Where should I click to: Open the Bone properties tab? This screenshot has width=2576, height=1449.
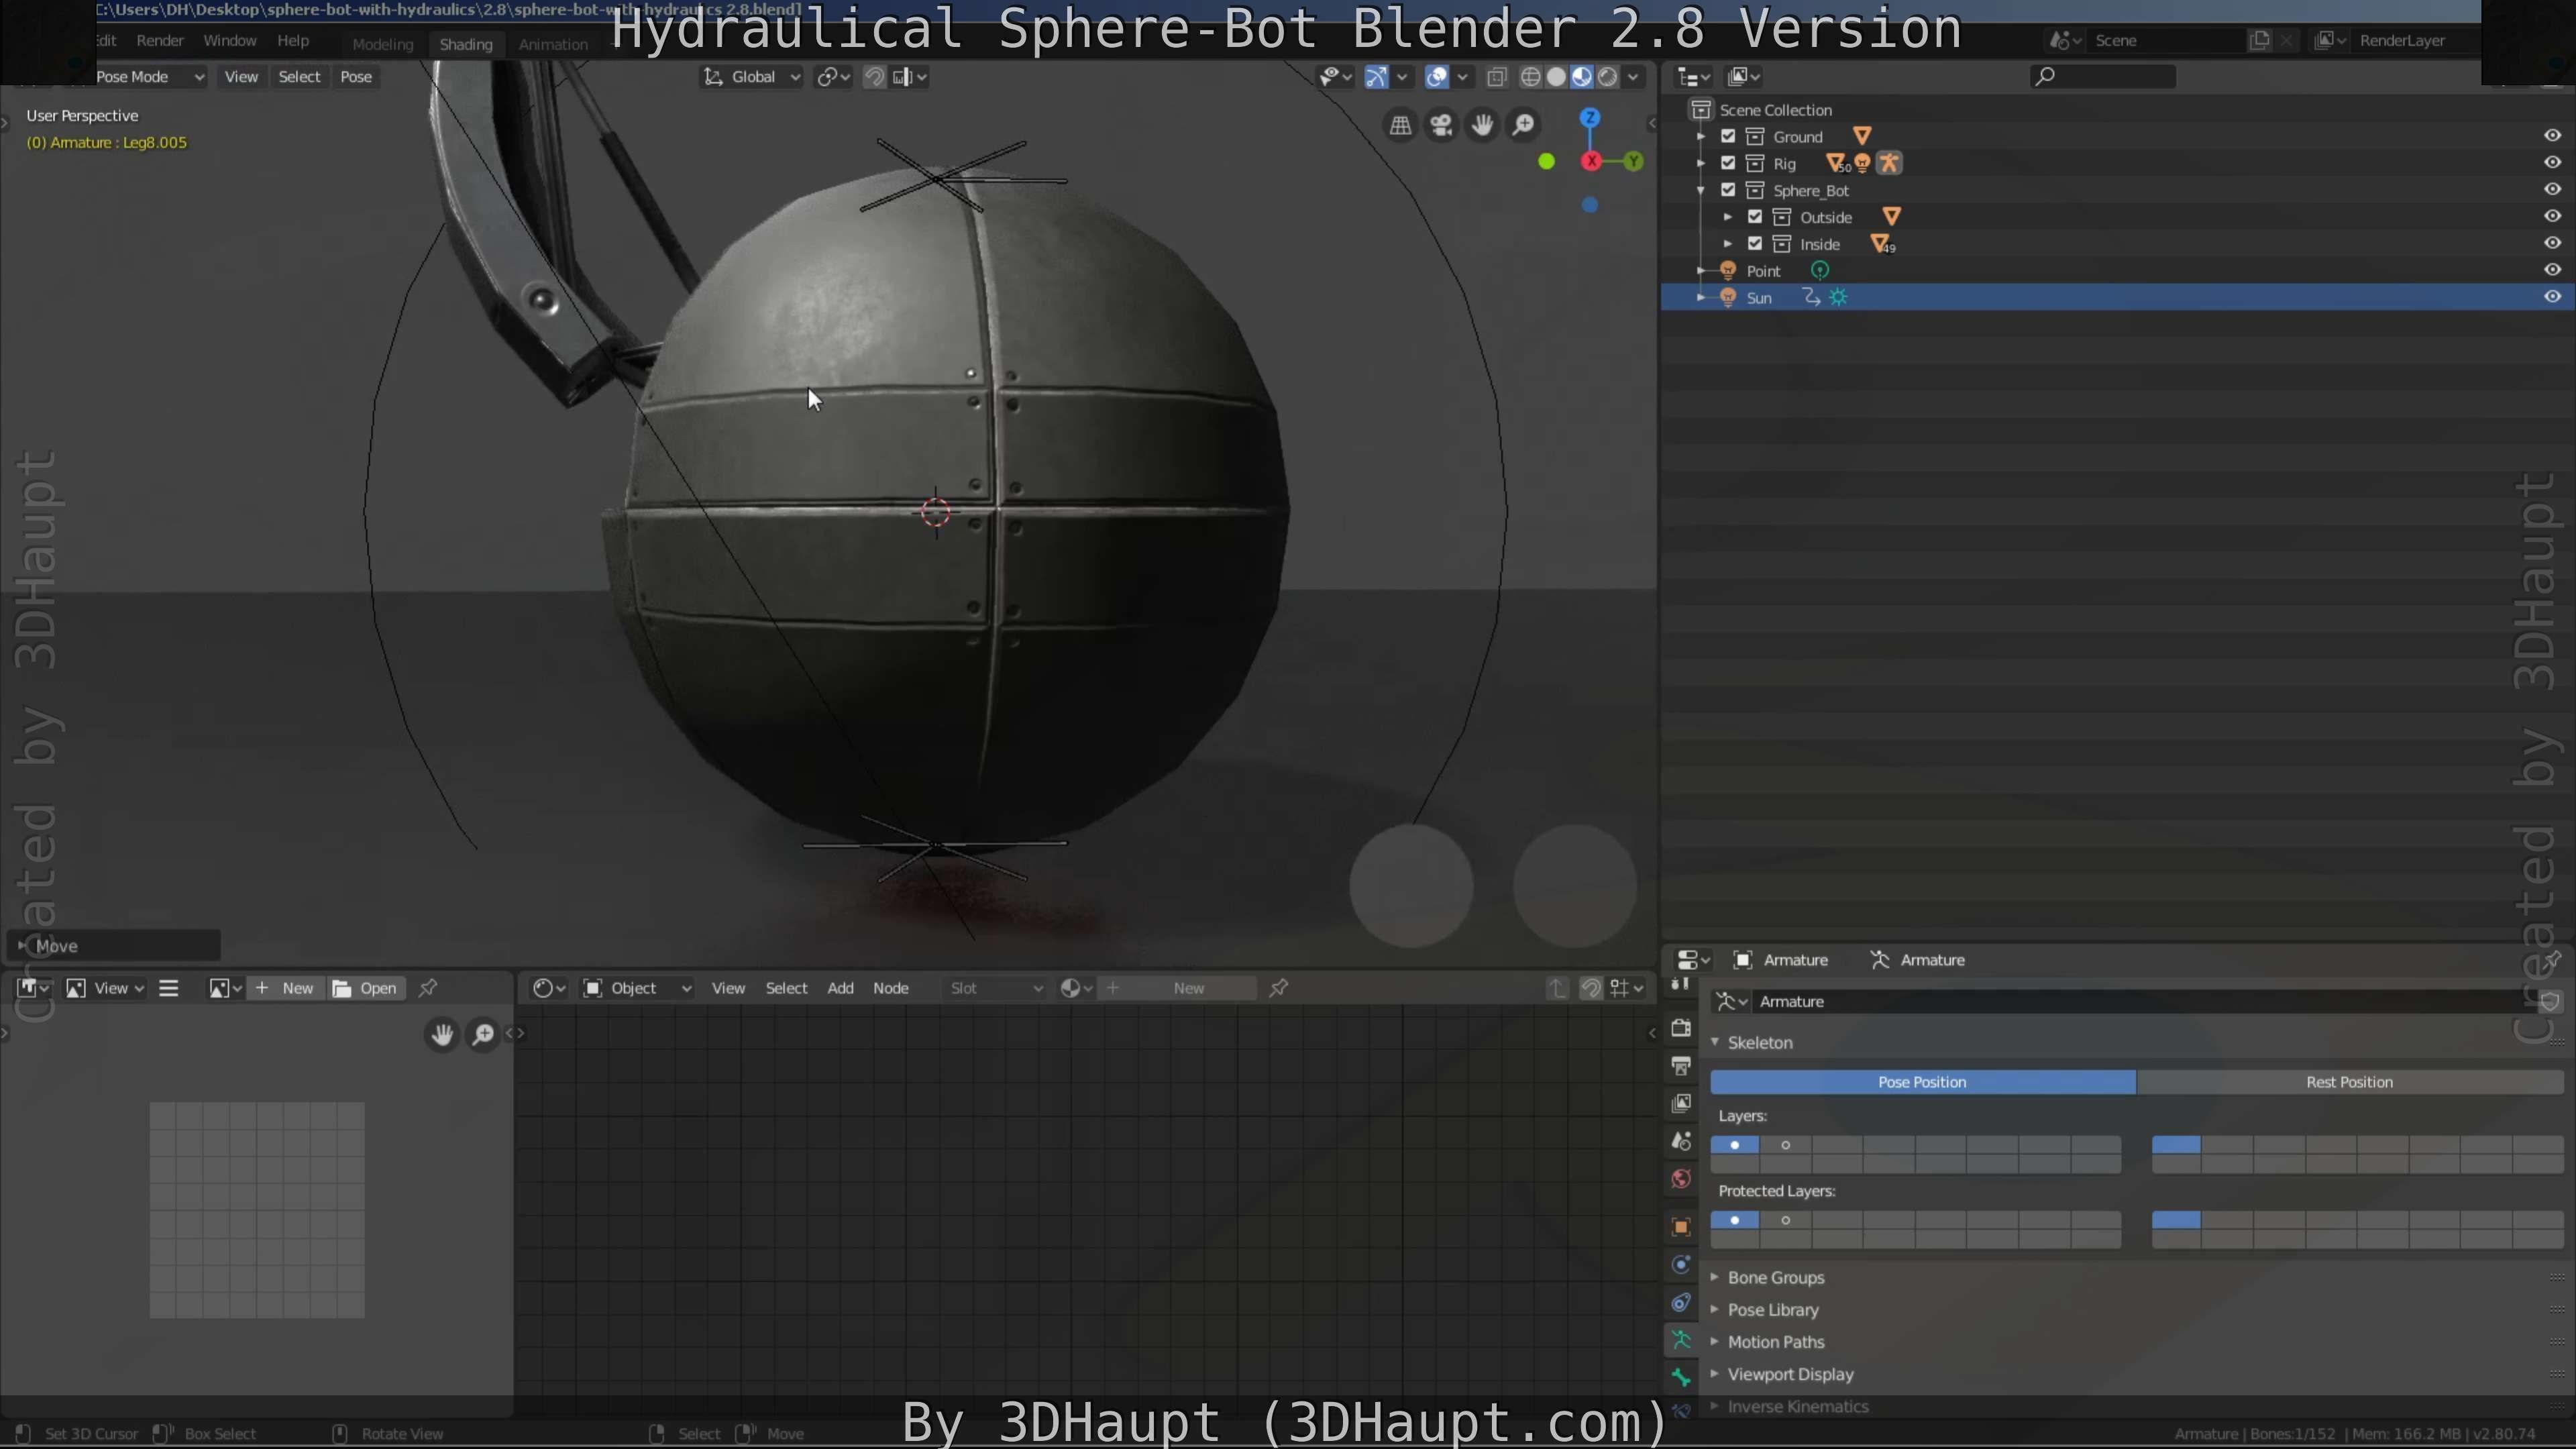tap(1681, 1378)
